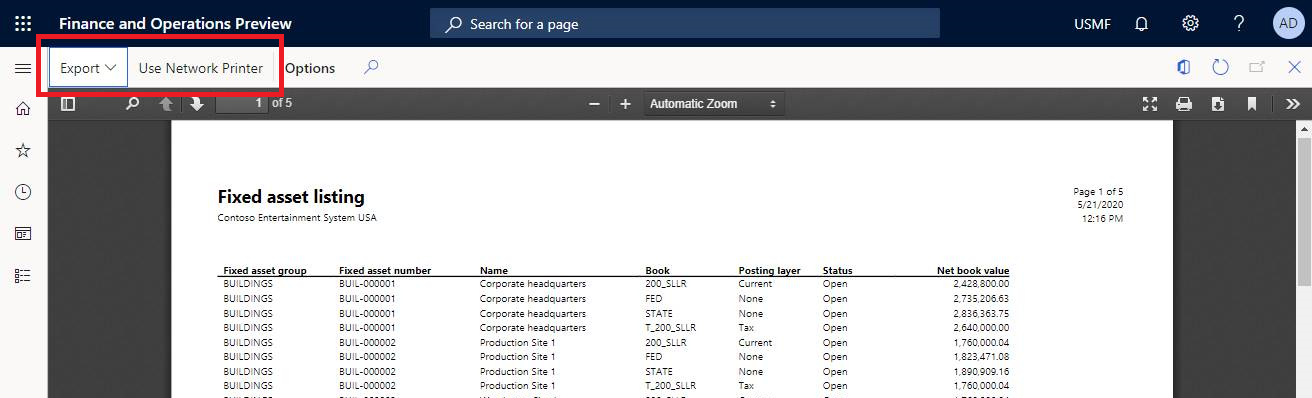
Task: Click Fixed asset number column header
Action: (385, 271)
